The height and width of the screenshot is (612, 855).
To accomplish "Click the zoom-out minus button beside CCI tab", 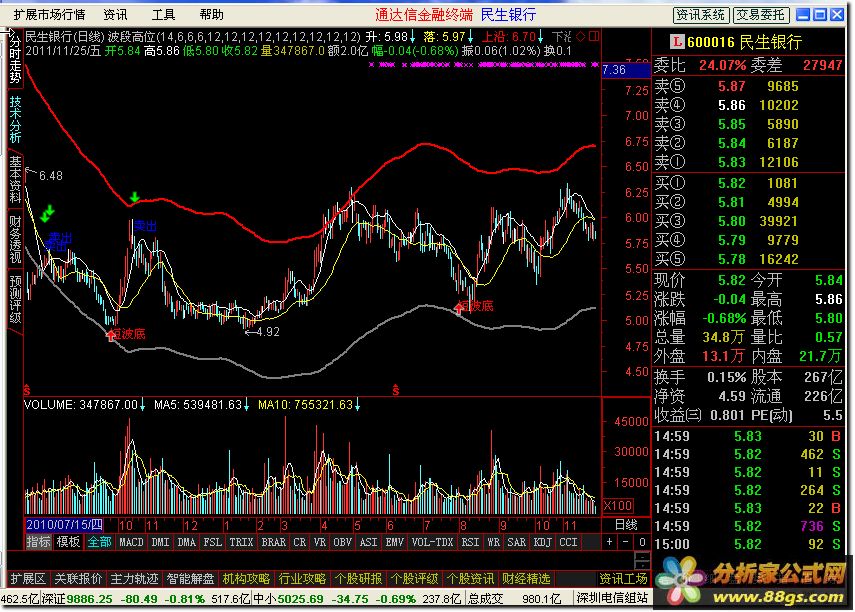I will [x=626, y=542].
